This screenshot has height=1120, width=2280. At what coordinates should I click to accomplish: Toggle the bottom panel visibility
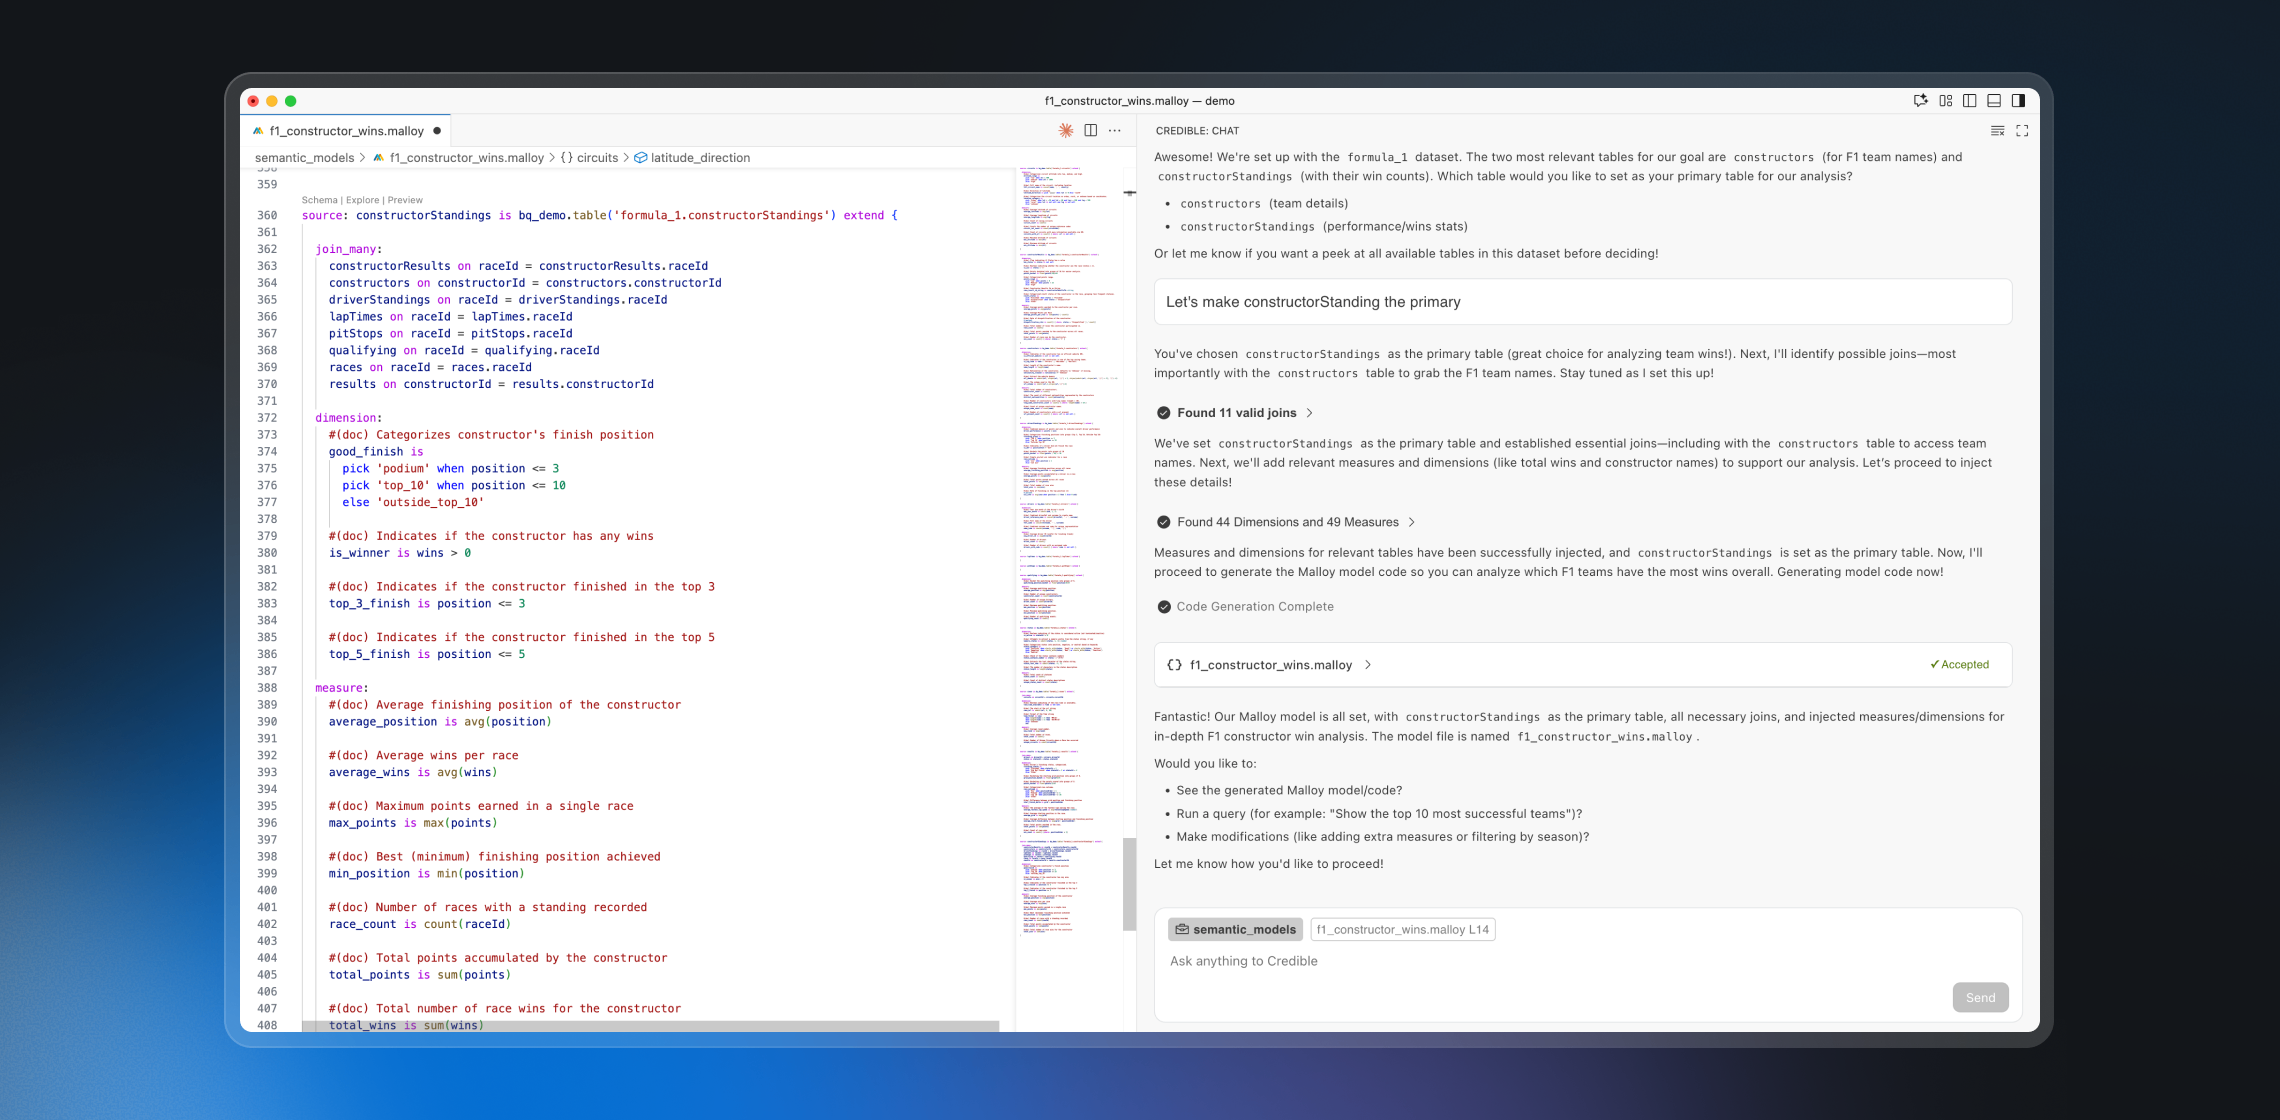1994,101
